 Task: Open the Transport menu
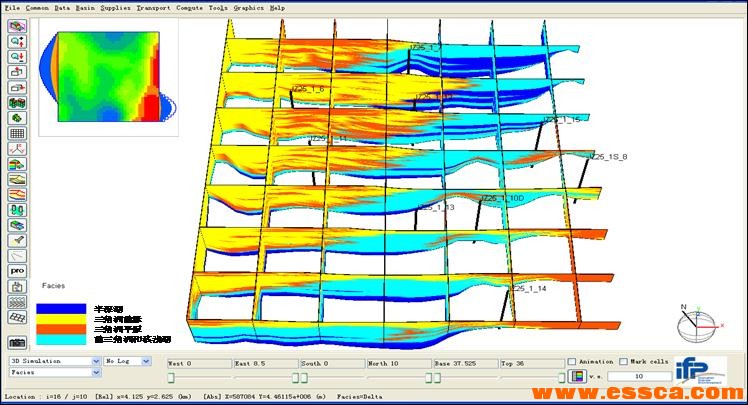click(x=153, y=6)
